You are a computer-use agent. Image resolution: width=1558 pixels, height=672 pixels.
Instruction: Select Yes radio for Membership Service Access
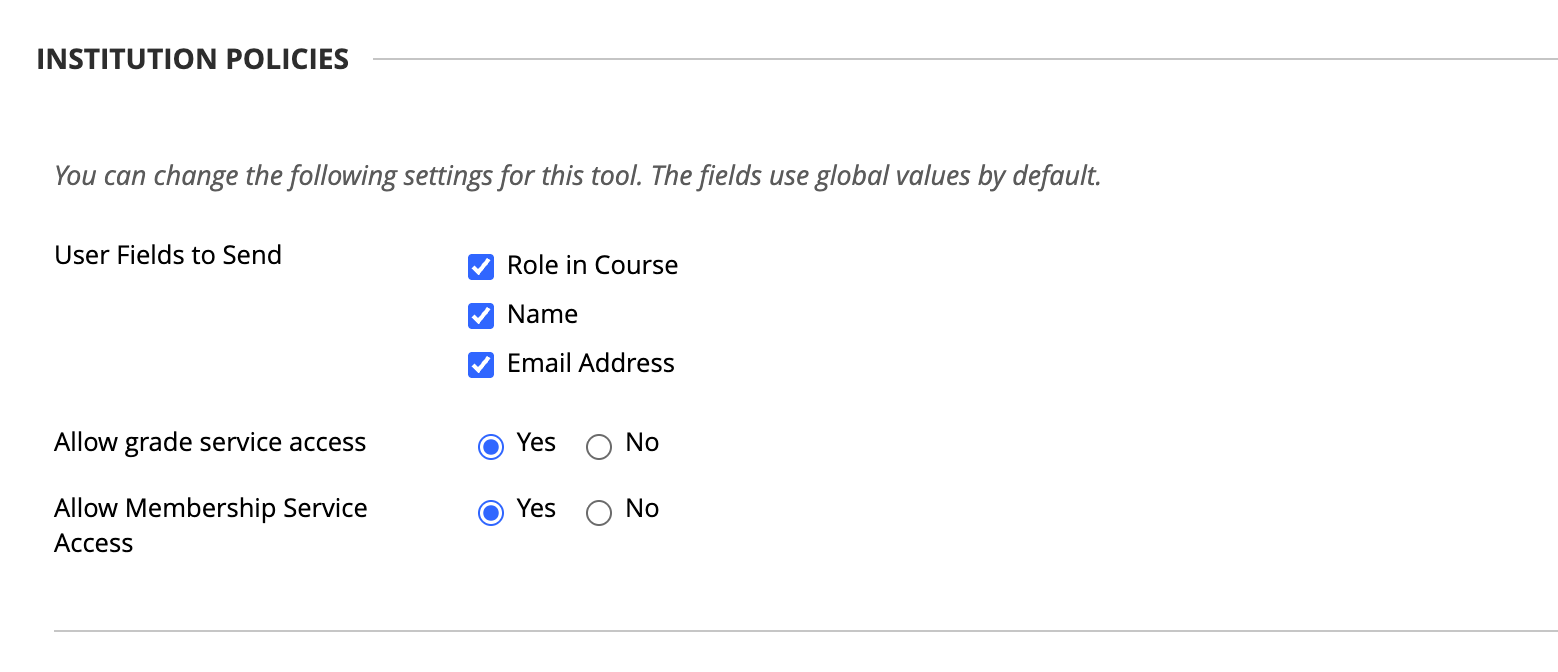click(x=490, y=513)
